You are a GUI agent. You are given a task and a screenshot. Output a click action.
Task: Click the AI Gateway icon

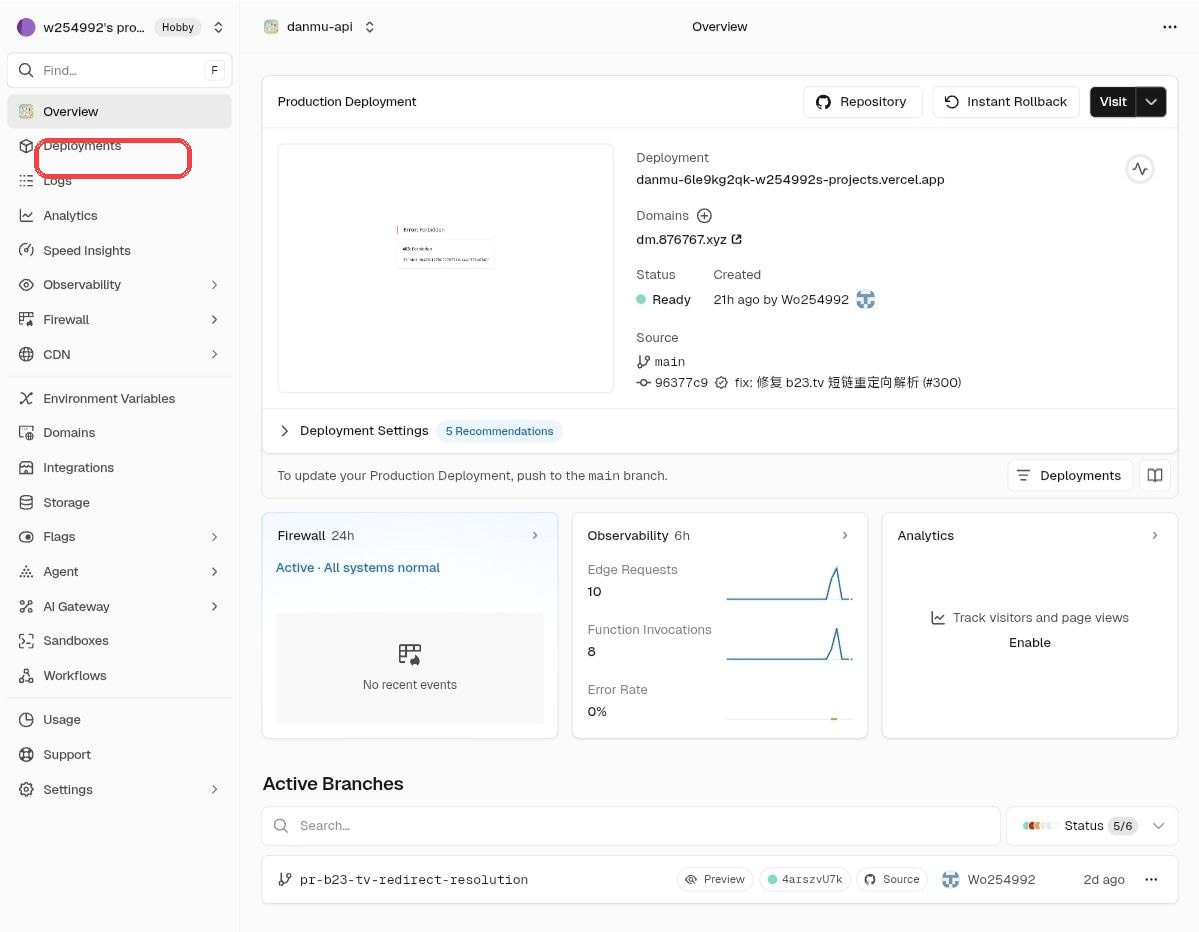pos(26,606)
